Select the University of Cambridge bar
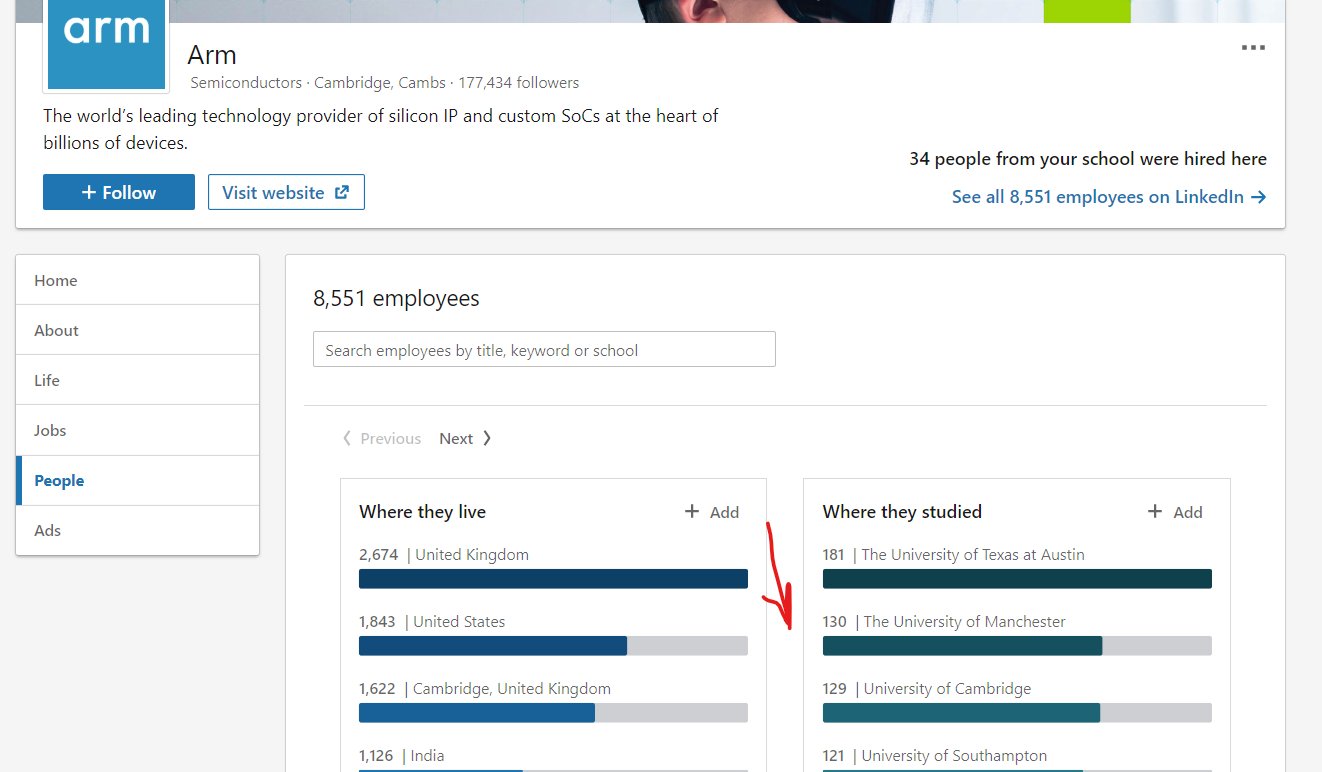The width and height of the screenshot is (1322, 772). [1017, 713]
